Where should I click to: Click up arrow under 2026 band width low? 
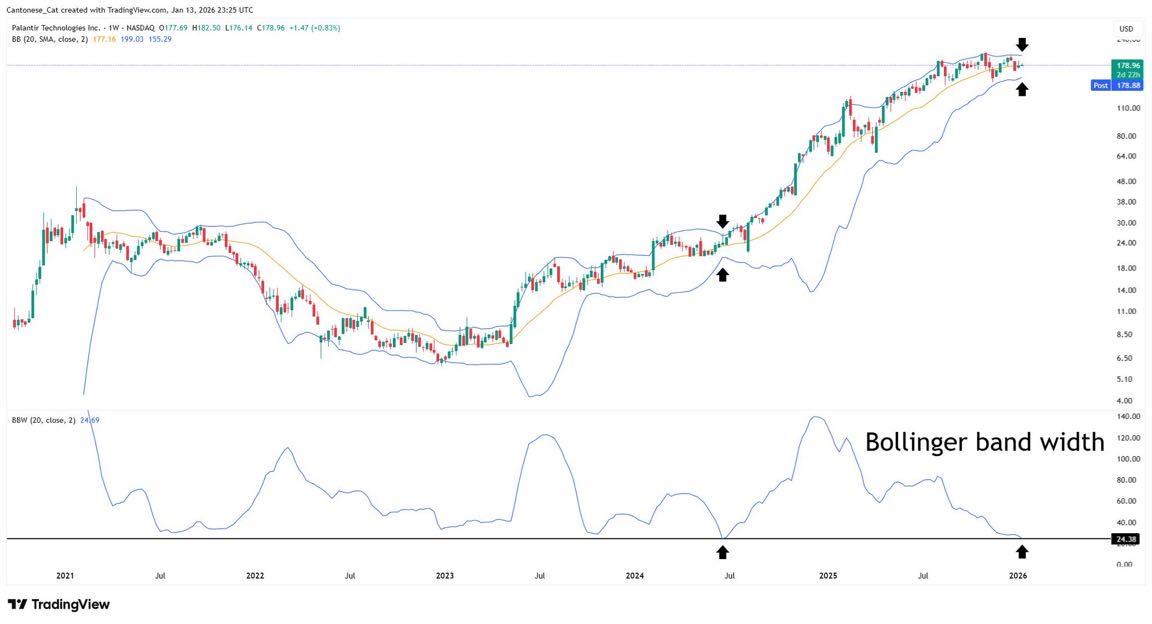coord(1021,551)
